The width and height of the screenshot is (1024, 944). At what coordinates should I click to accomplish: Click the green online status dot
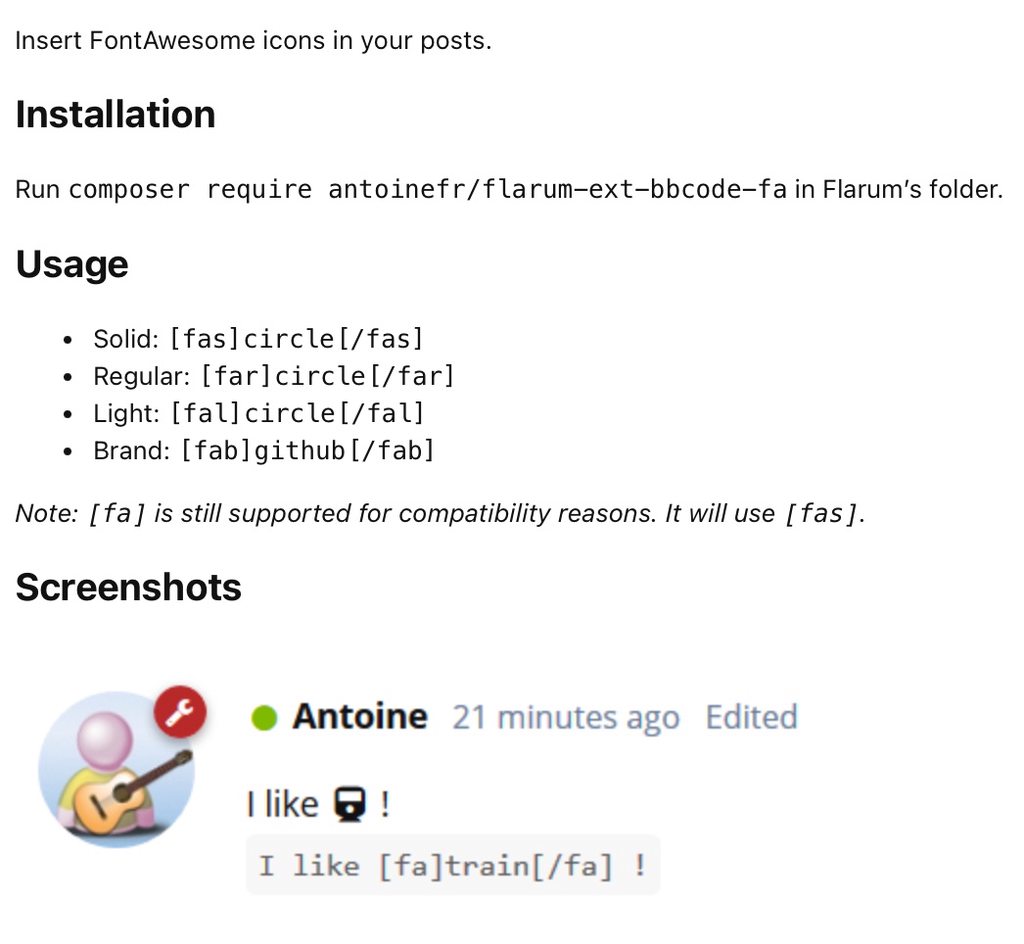coord(264,717)
